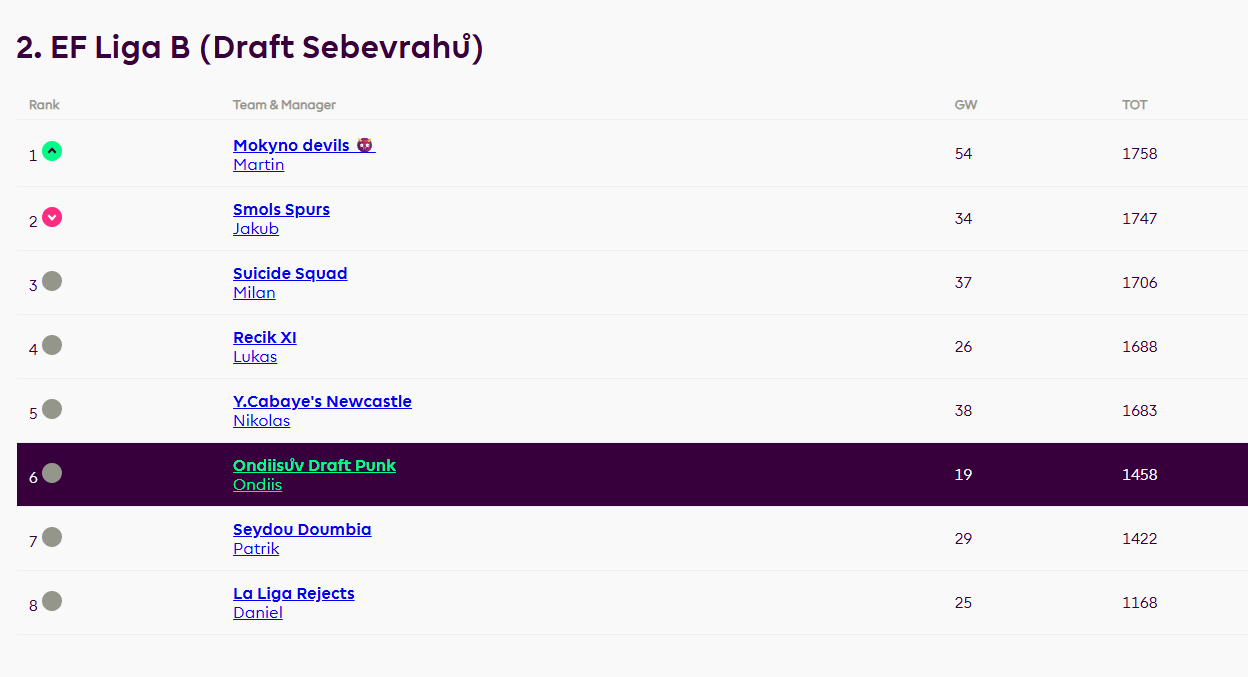Open the Suicide Squad team link
Viewport: 1248px width, 677px height.
(x=290, y=273)
